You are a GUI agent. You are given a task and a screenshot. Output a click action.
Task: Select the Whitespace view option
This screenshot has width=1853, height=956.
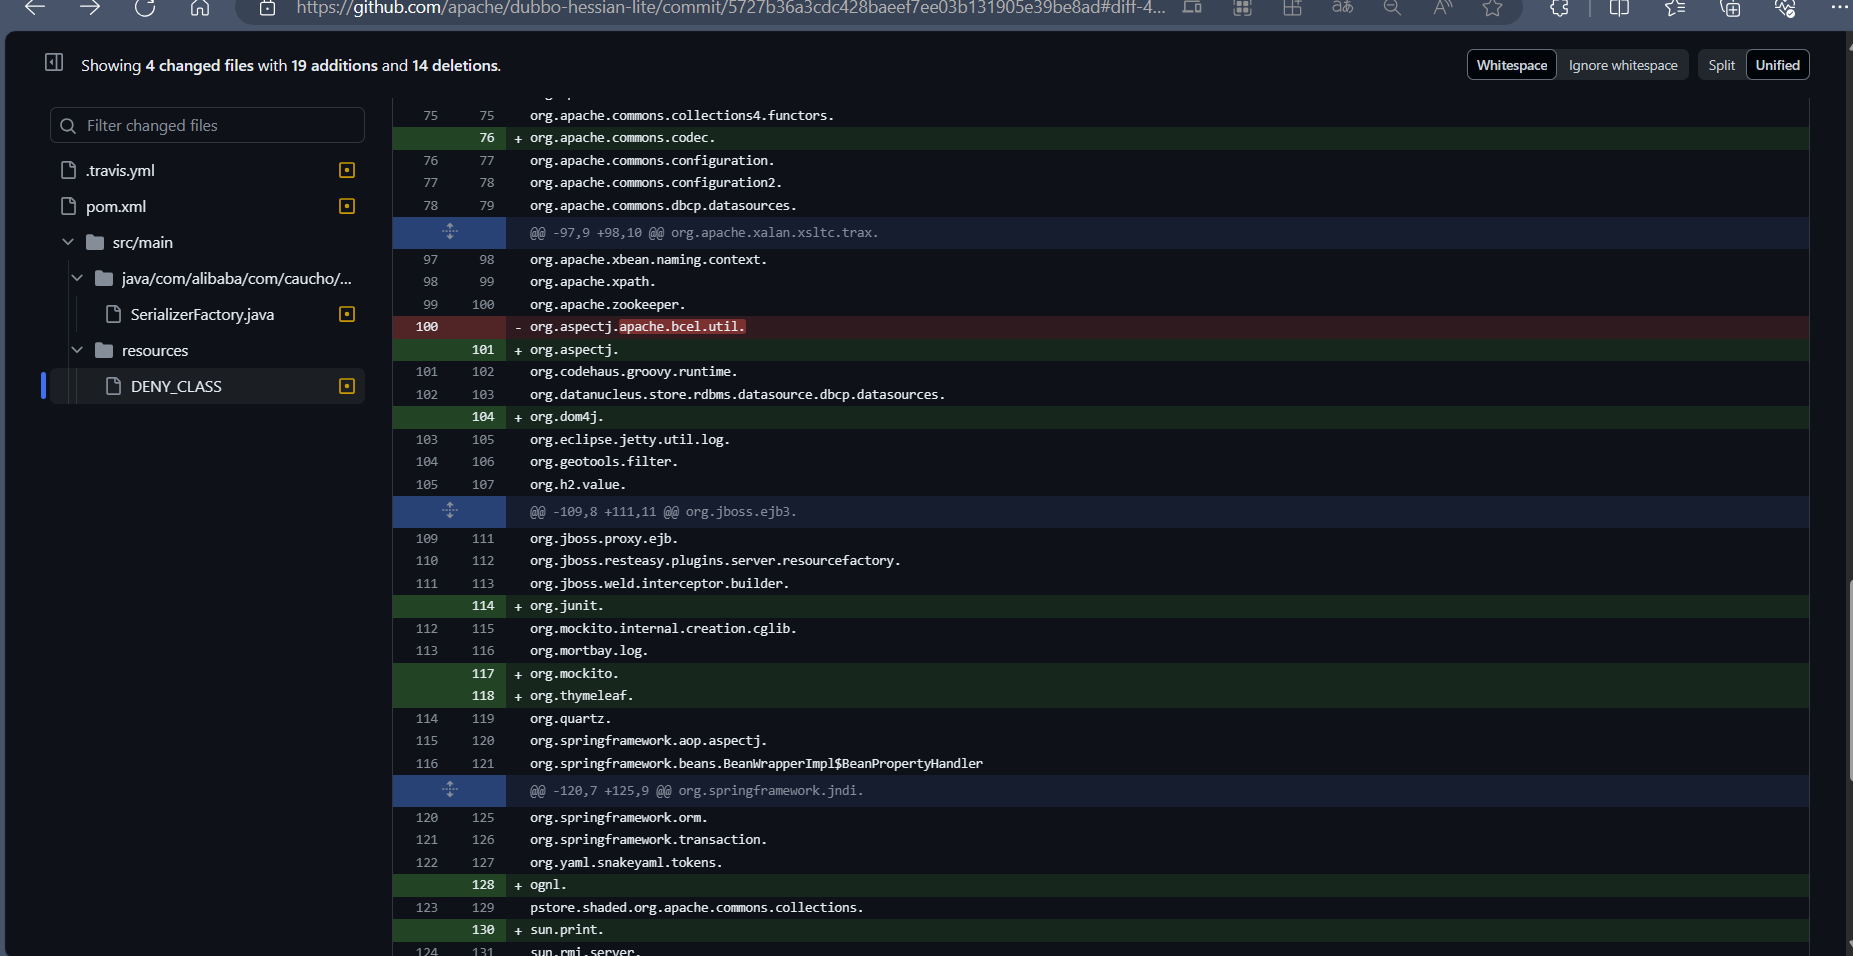[1511, 65]
